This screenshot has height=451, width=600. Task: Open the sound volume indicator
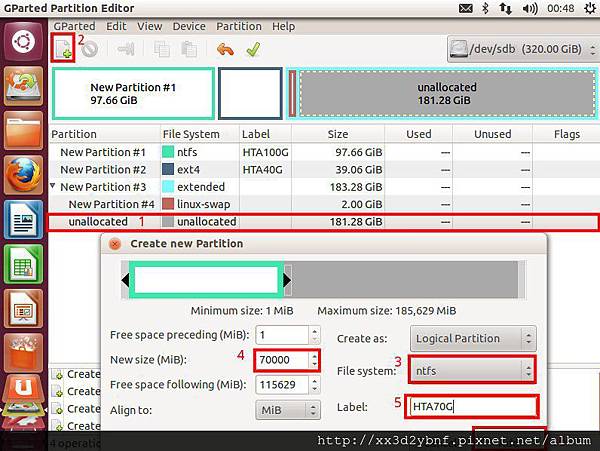(530, 8)
